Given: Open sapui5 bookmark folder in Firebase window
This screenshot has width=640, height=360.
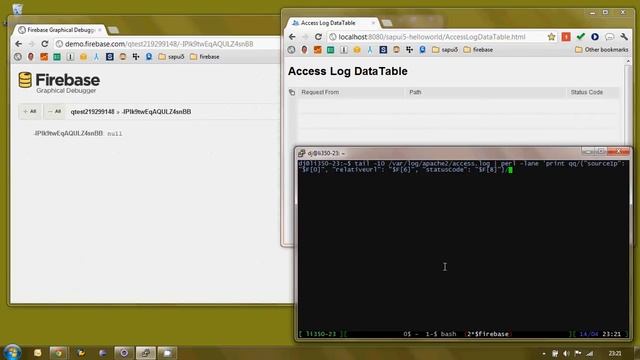Looking at the screenshot, I should (x=171, y=57).
